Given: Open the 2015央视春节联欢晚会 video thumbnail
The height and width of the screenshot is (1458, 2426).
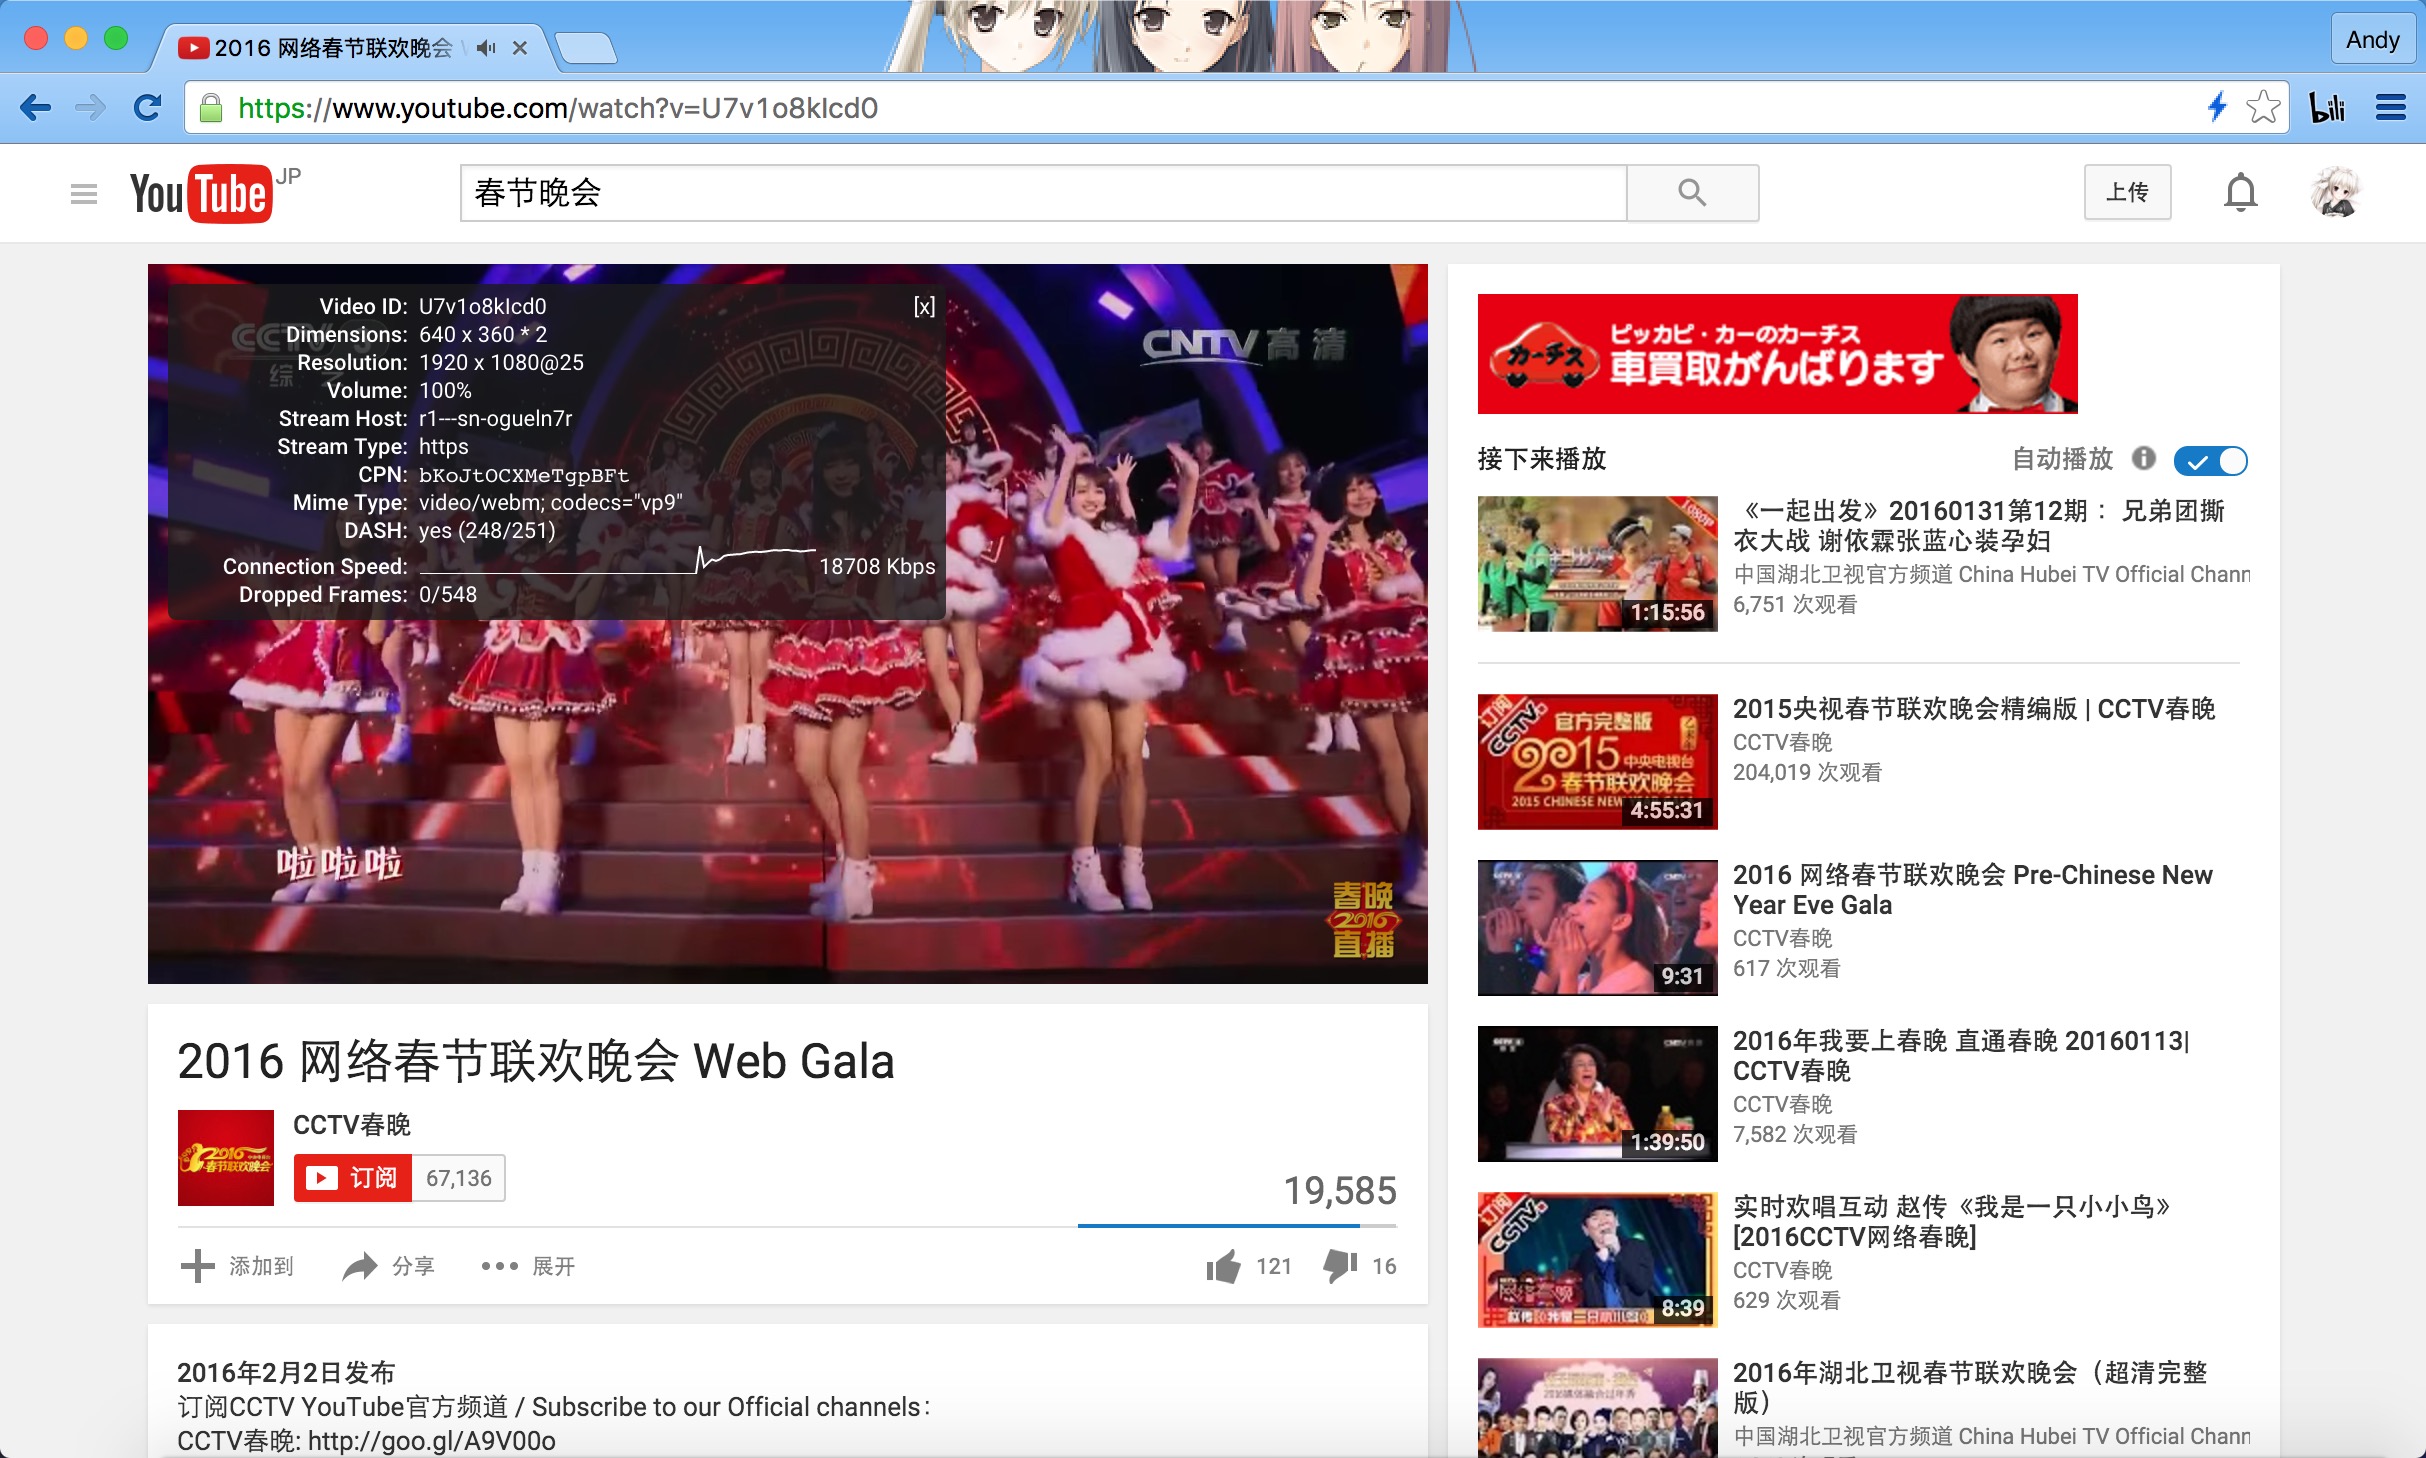Looking at the screenshot, I should (x=1597, y=761).
